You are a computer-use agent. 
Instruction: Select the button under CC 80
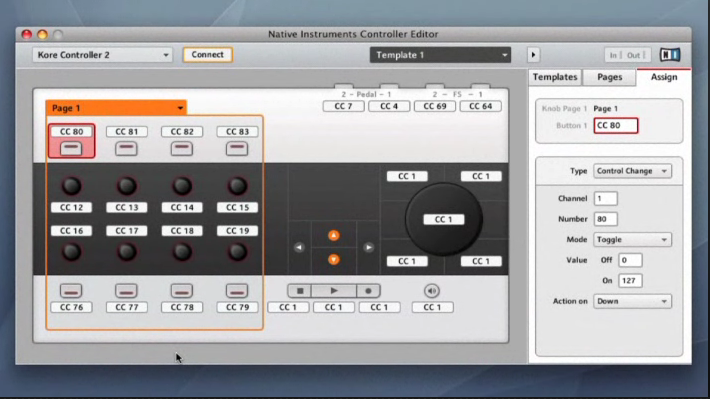71,148
